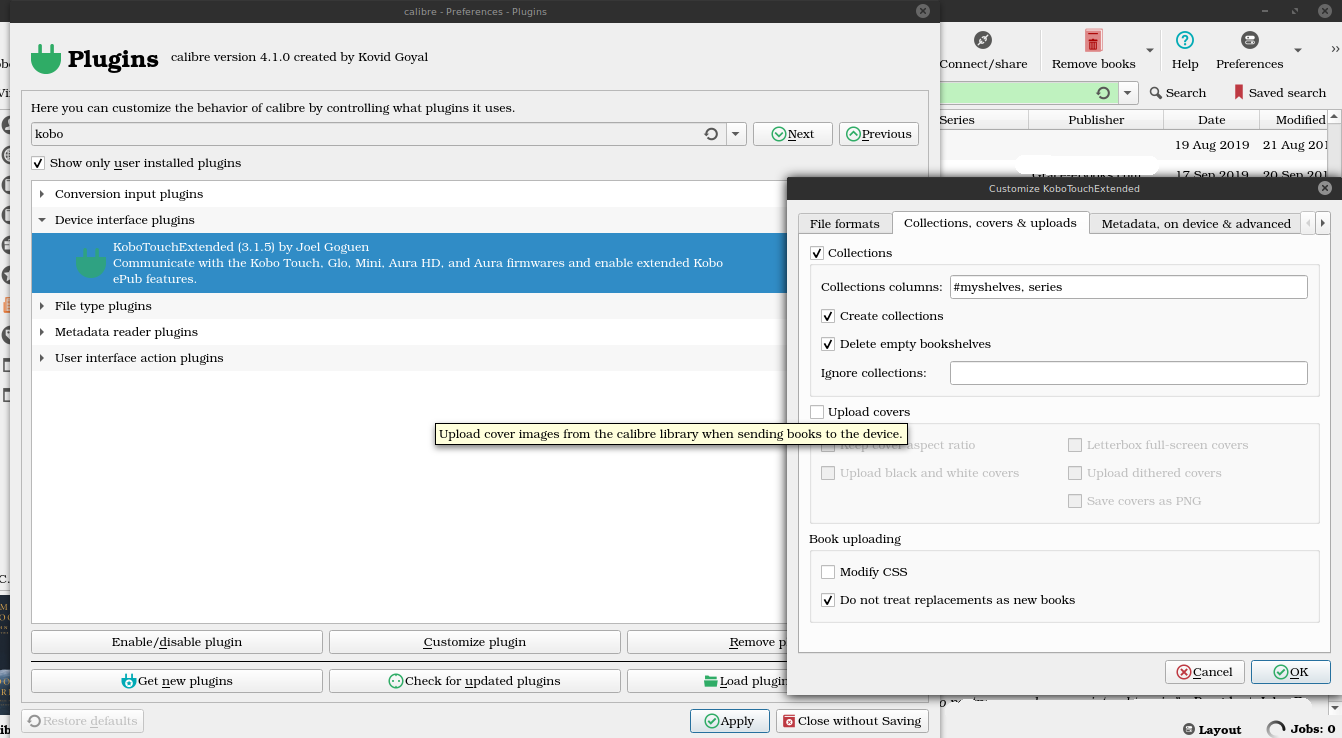Screen dimensions: 1342x738
Task: Click the Customize plugin button
Action: tap(475, 642)
